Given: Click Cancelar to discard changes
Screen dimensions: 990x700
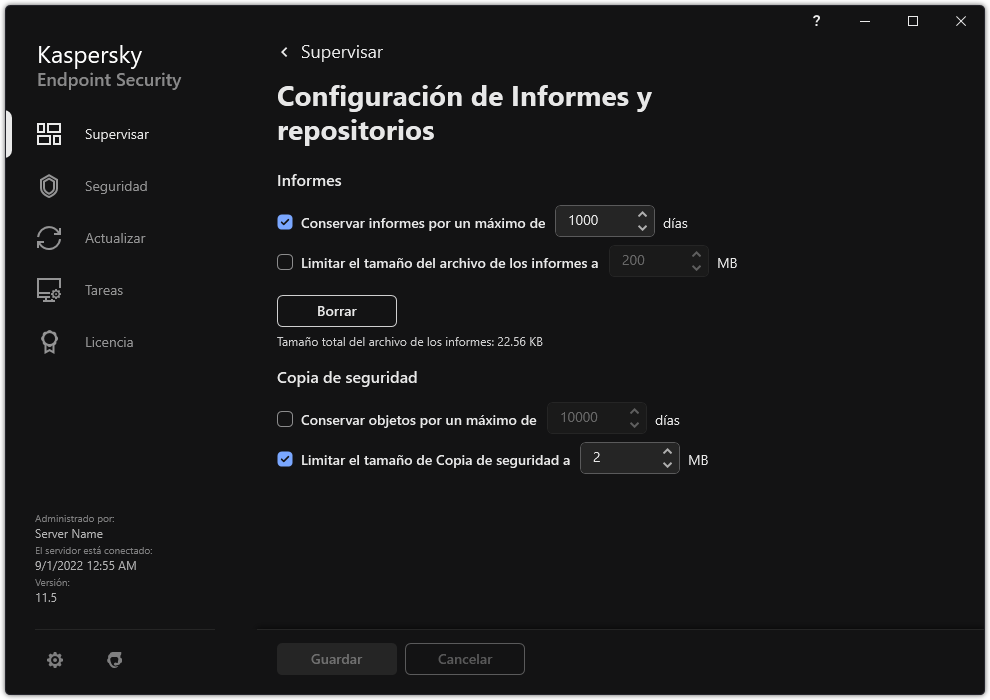Looking at the screenshot, I should [x=464, y=659].
